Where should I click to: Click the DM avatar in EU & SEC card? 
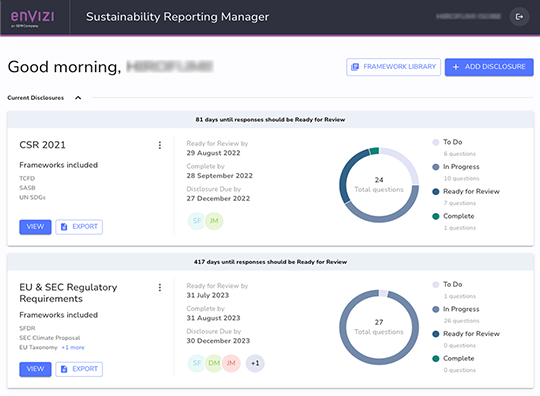point(214,363)
